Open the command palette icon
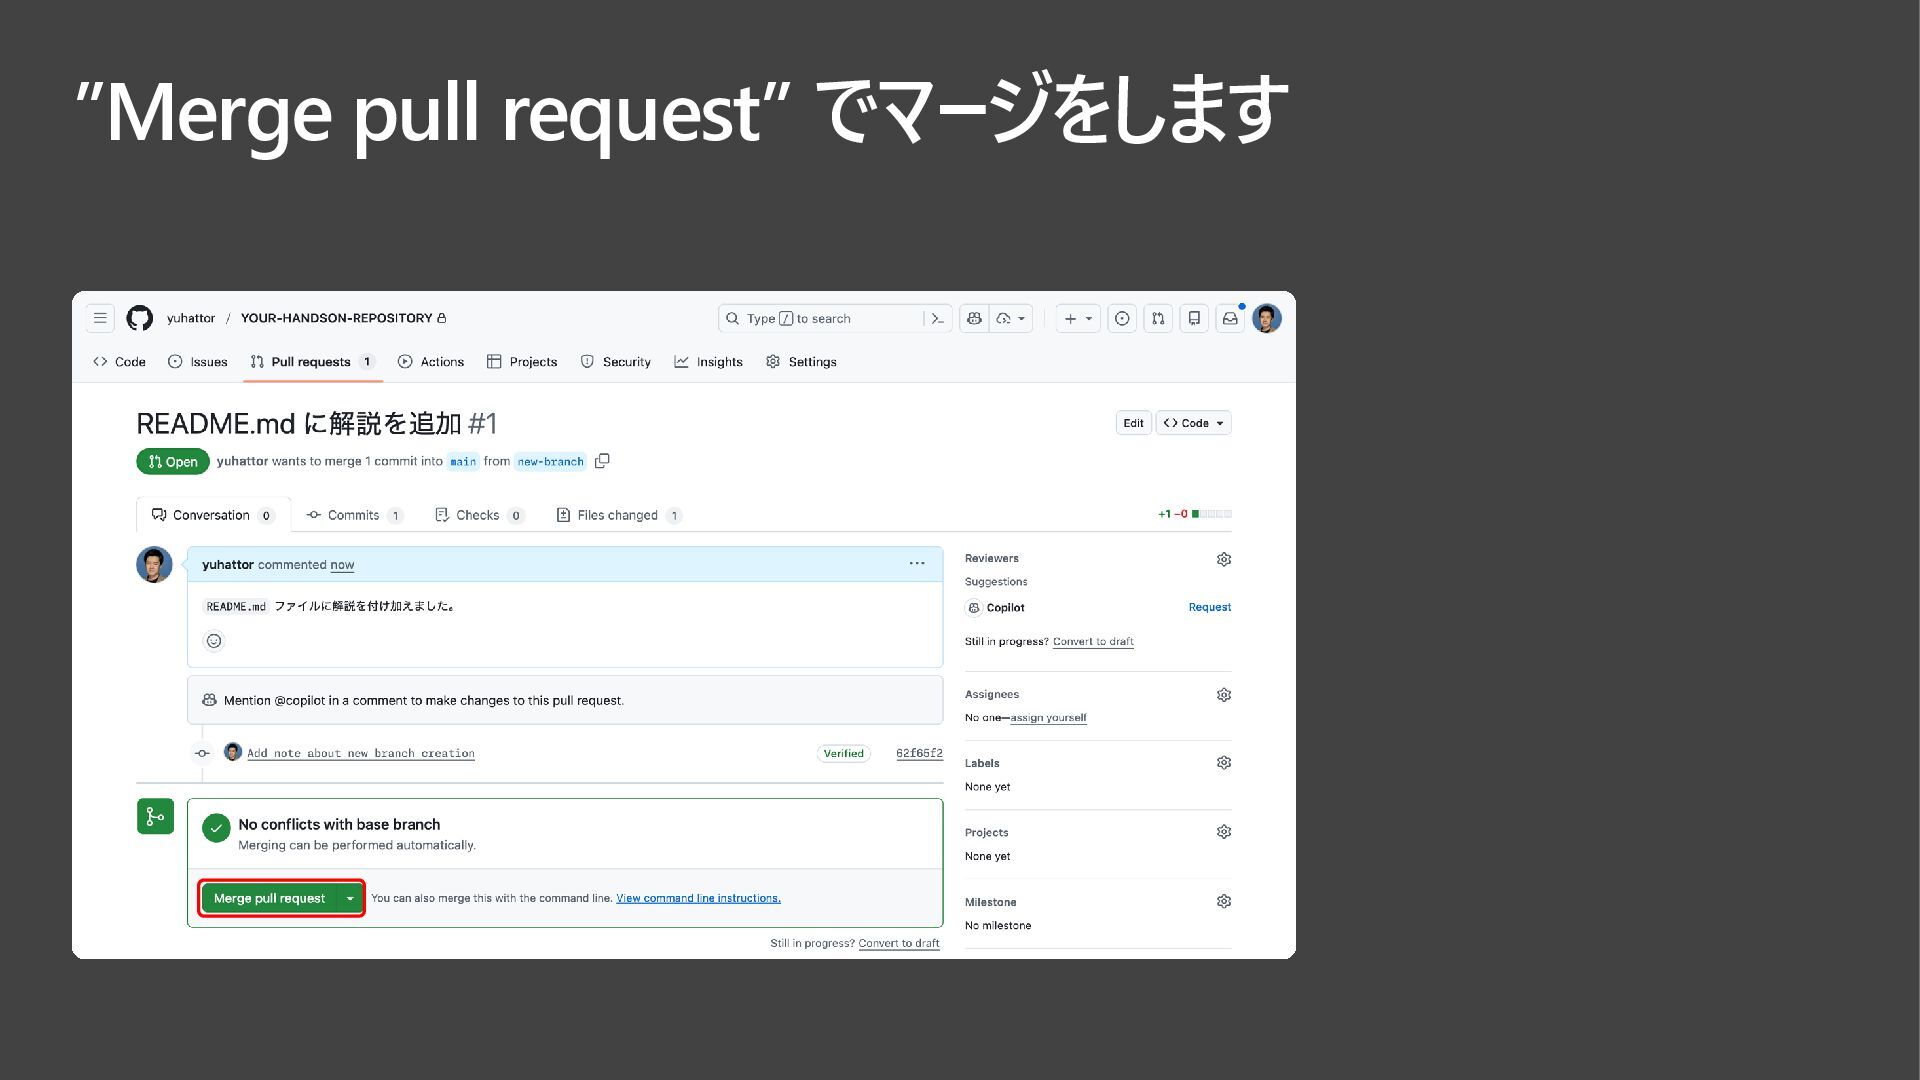 click(x=937, y=318)
